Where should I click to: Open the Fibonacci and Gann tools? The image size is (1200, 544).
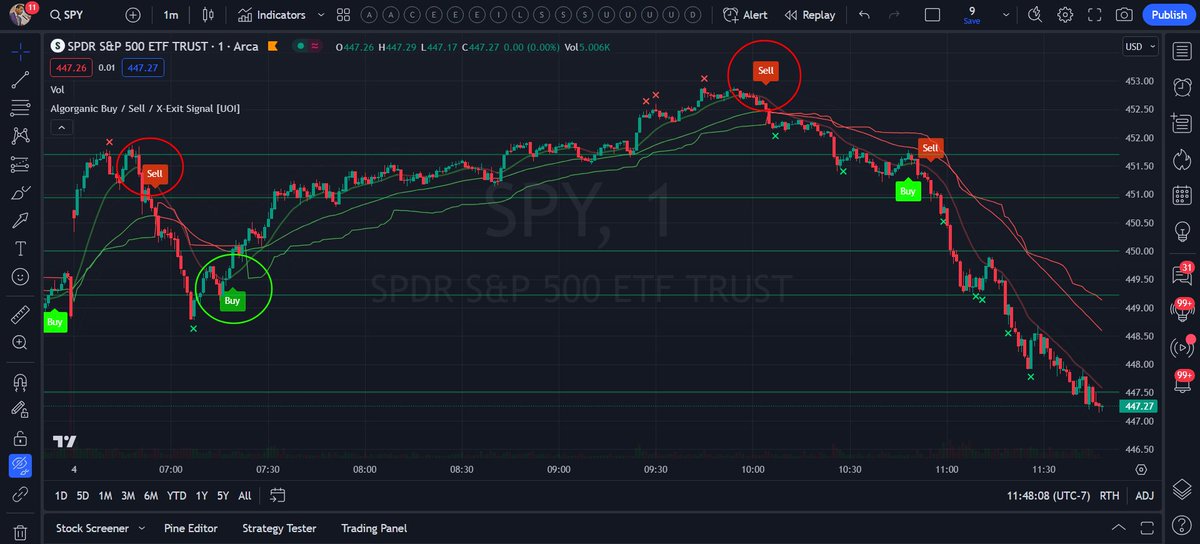[20, 107]
